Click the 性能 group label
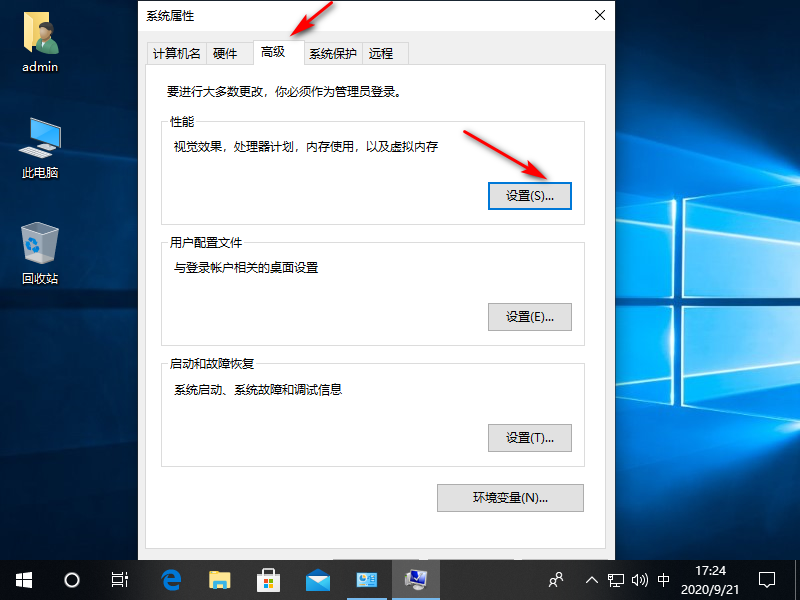 tap(182, 121)
